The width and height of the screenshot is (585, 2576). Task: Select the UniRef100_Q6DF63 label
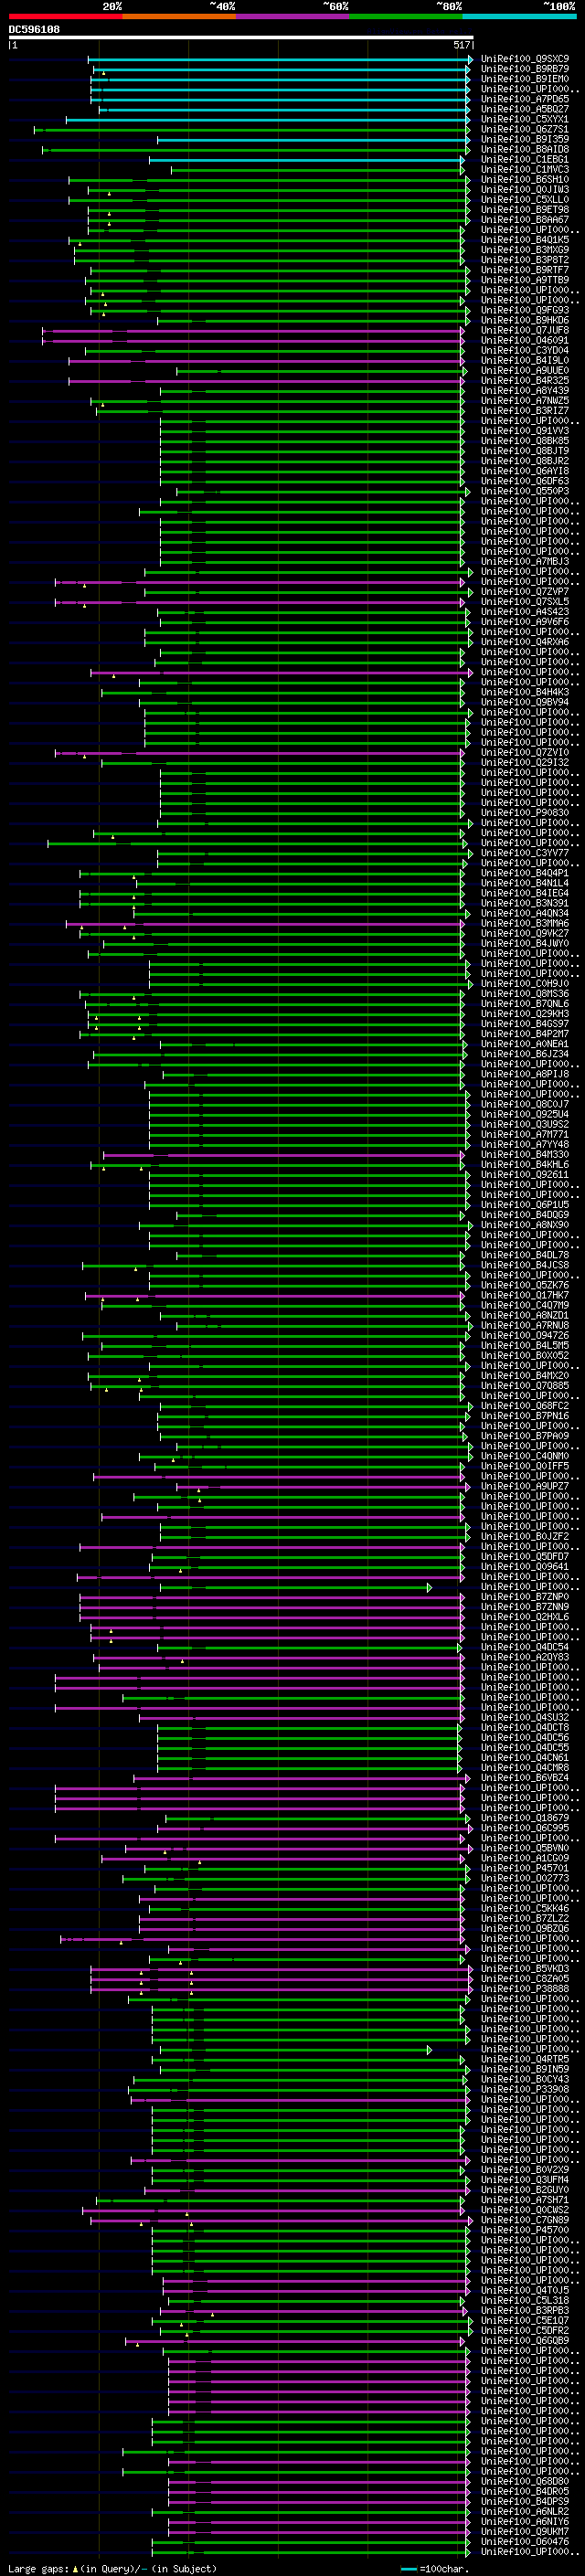click(524, 481)
